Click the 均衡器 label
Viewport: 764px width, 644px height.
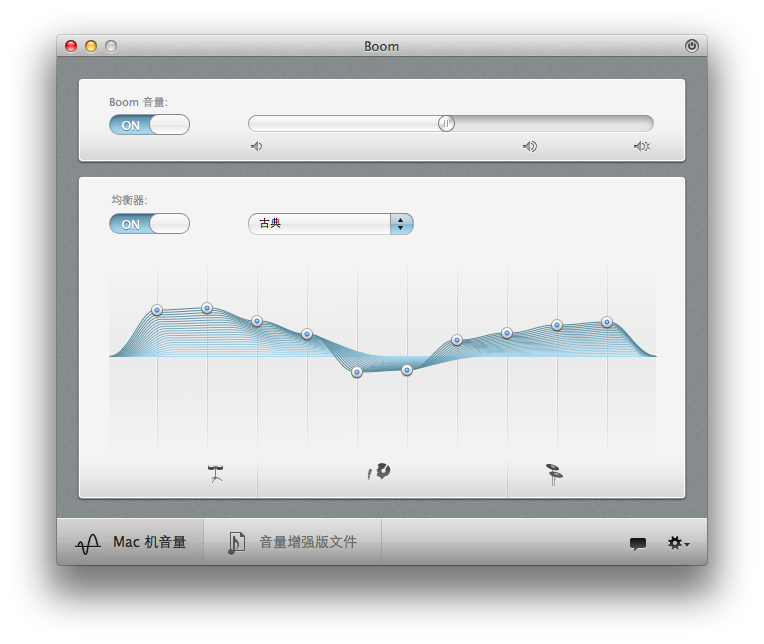tap(129, 200)
